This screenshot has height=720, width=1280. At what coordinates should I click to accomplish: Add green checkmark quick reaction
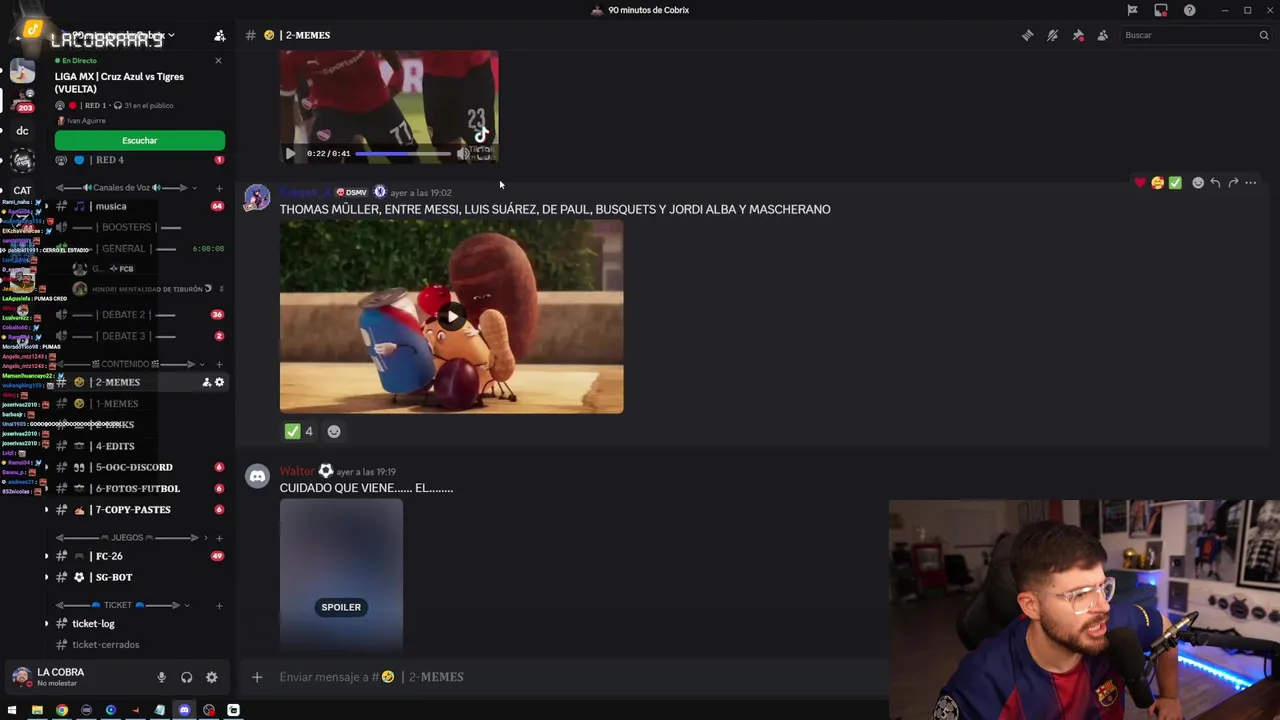pos(1175,183)
